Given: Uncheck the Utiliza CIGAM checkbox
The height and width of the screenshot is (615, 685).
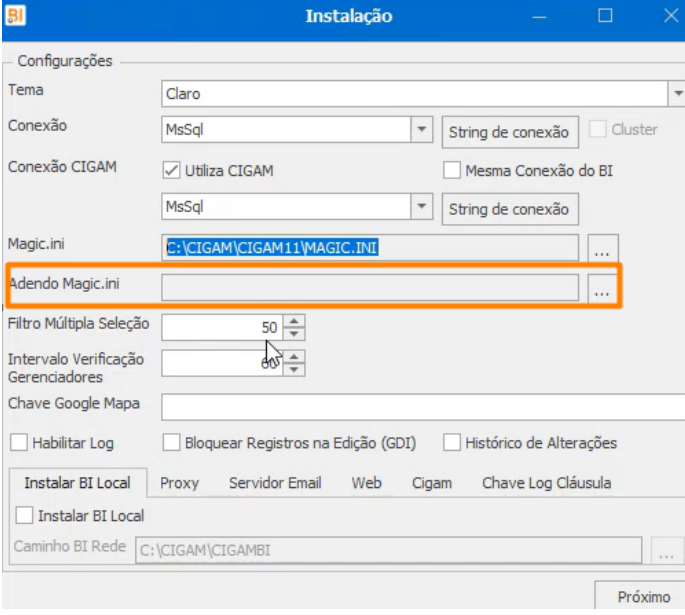Looking at the screenshot, I should pyautogui.click(x=171, y=170).
